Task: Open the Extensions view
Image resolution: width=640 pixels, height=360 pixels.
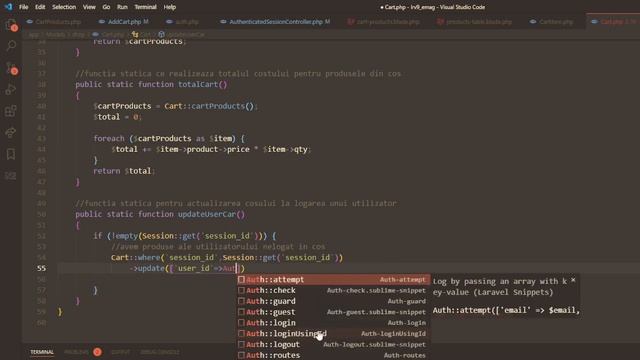Action: (x=11, y=111)
